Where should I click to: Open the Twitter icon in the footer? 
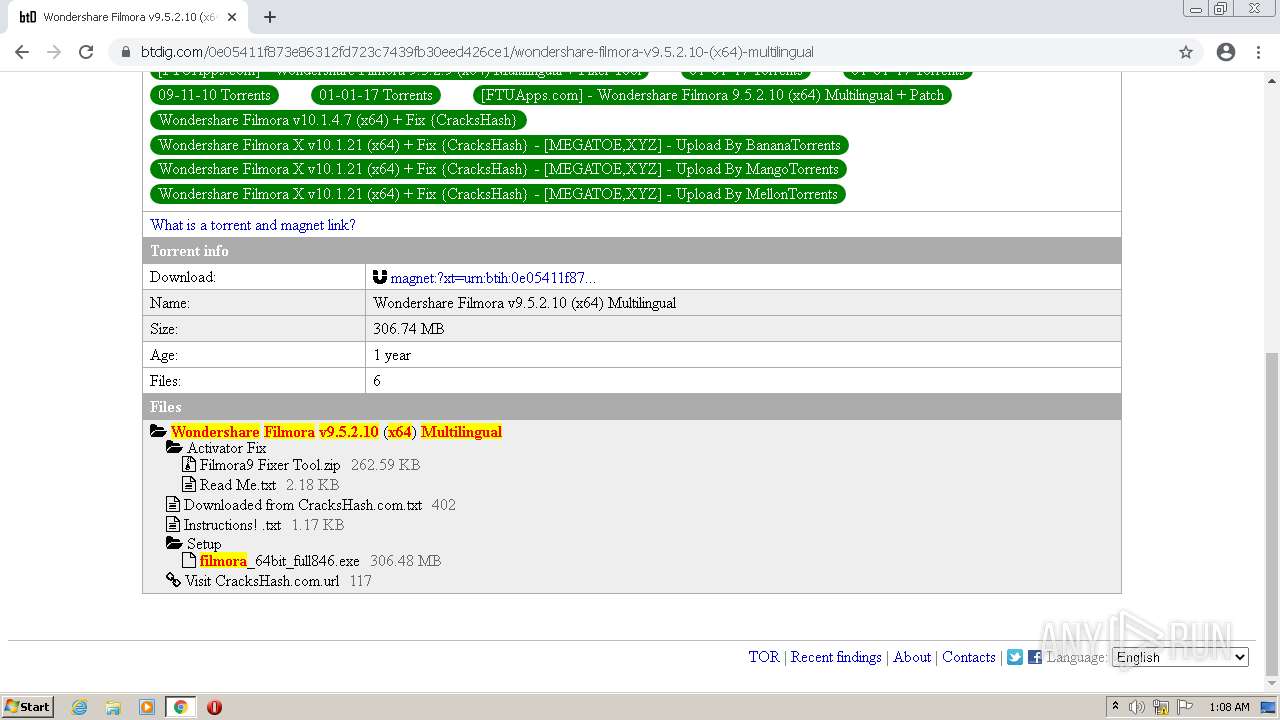1015,657
